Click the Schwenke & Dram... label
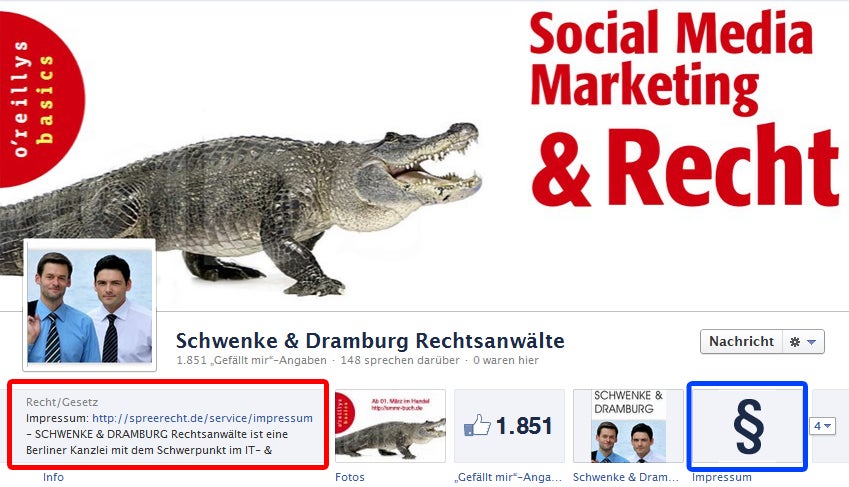The height and width of the screenshot is (487, 849). pos(626,477)
